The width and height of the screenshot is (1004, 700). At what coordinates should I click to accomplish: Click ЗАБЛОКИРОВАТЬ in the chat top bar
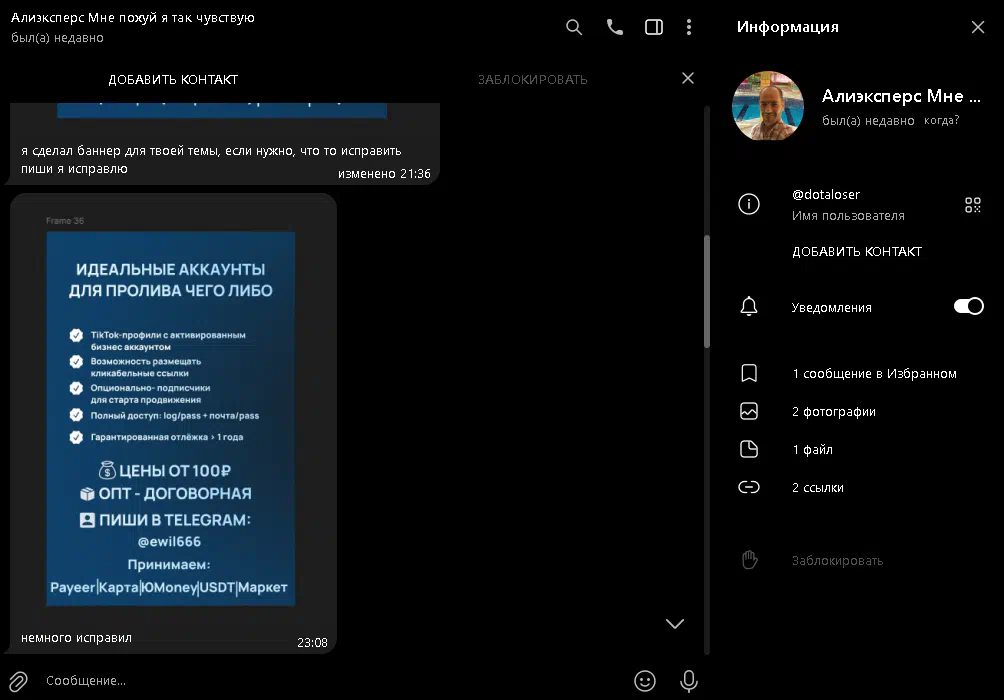[x=532, y=79]
